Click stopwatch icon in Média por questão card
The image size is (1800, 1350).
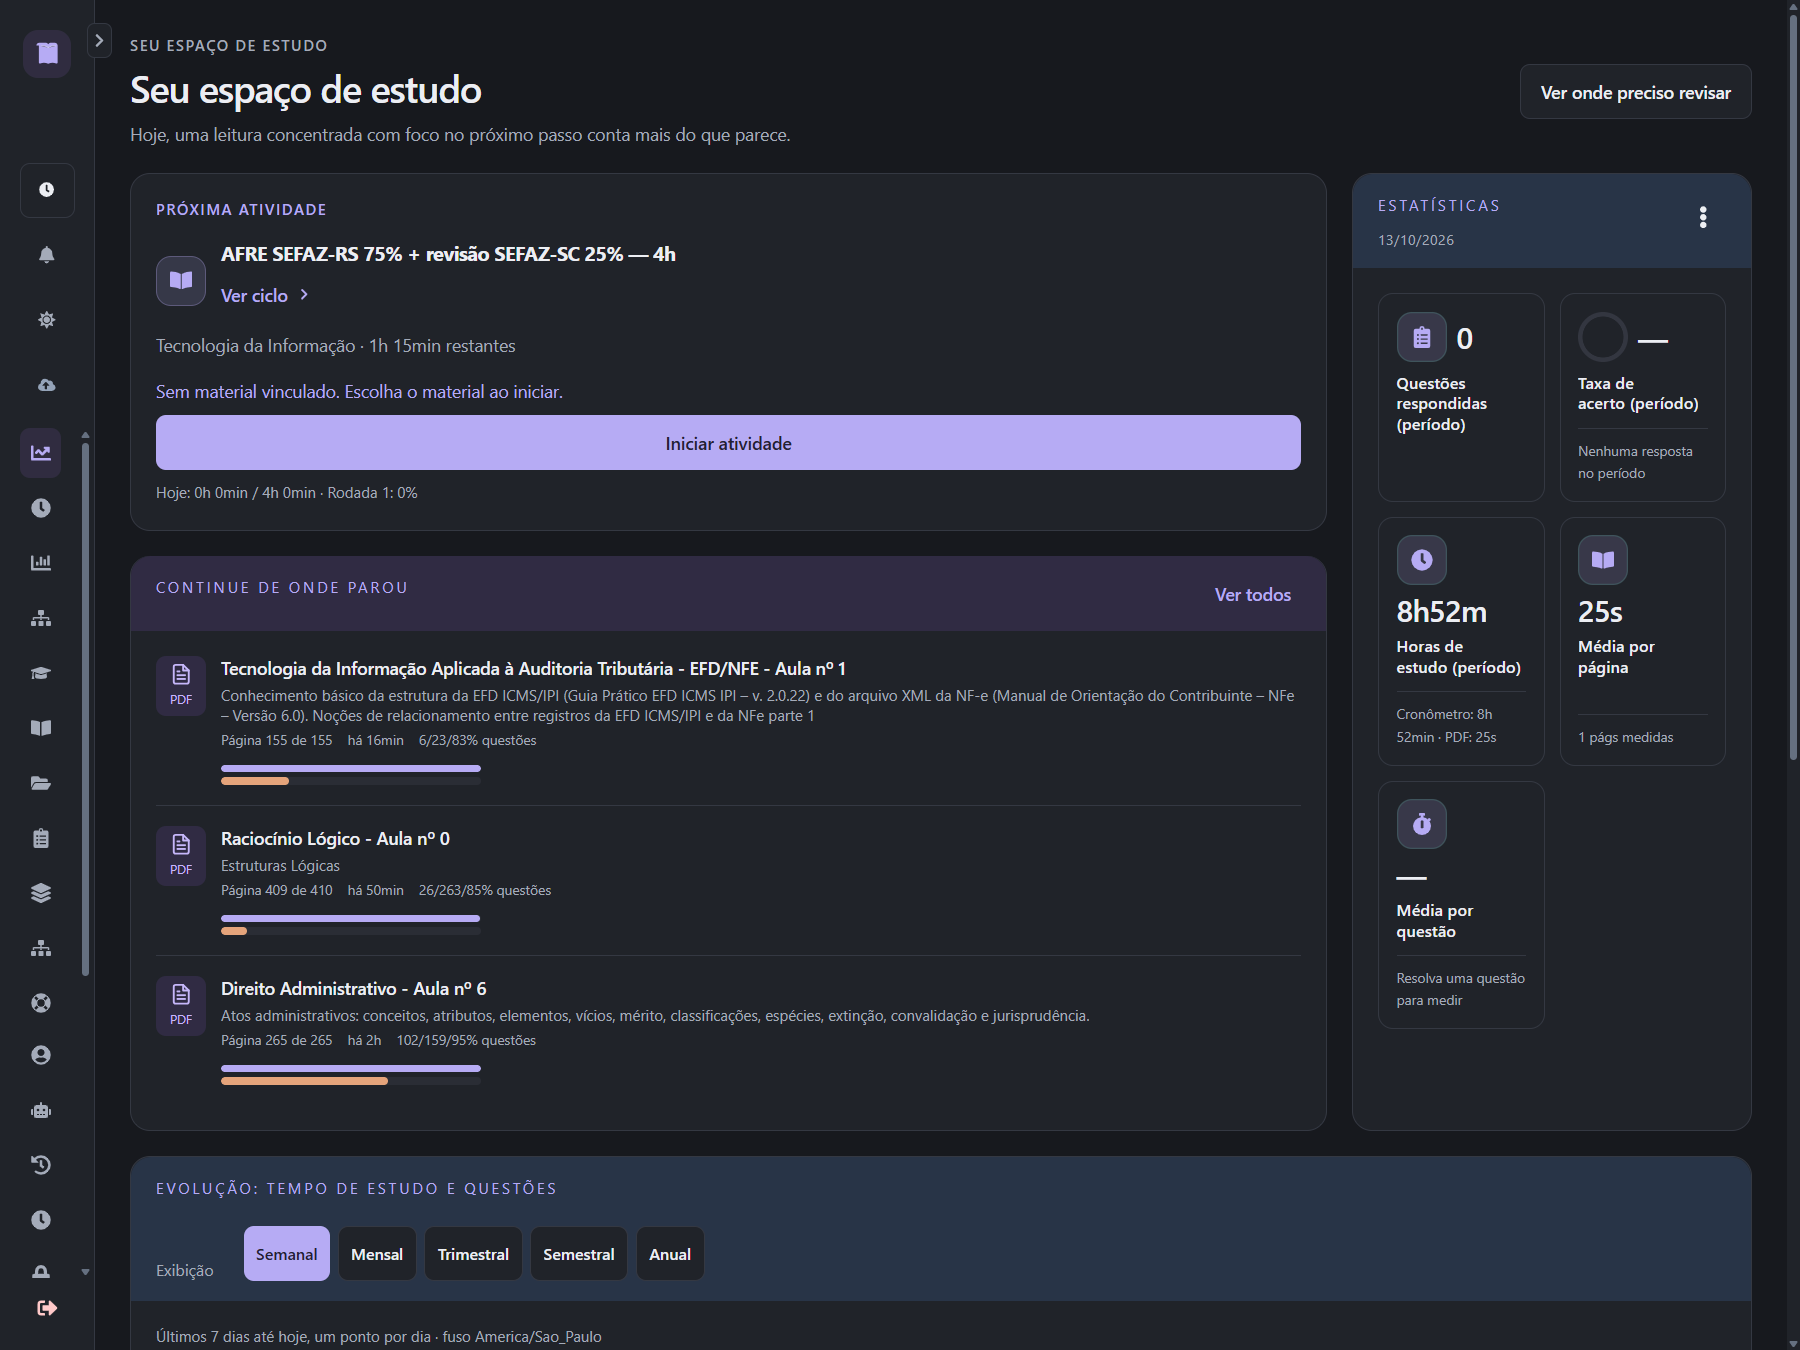[1422, 824]
